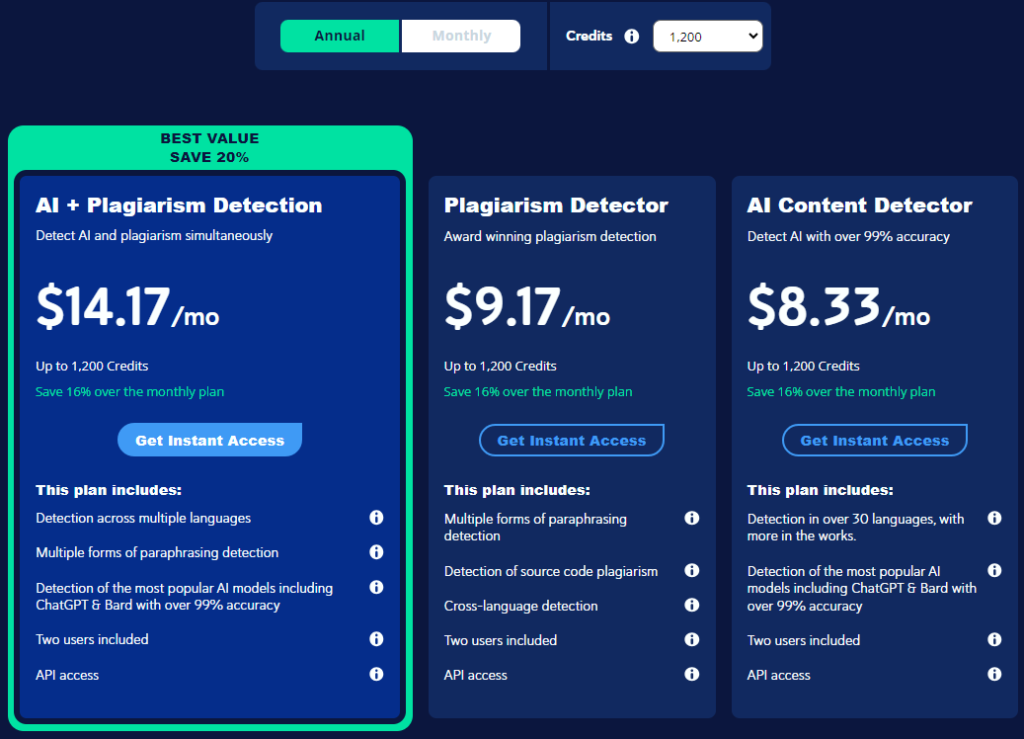Click Save 16% link on Plagiarism Detector card
Viewport: 1024px width, 739px height.
click(538, 392)
